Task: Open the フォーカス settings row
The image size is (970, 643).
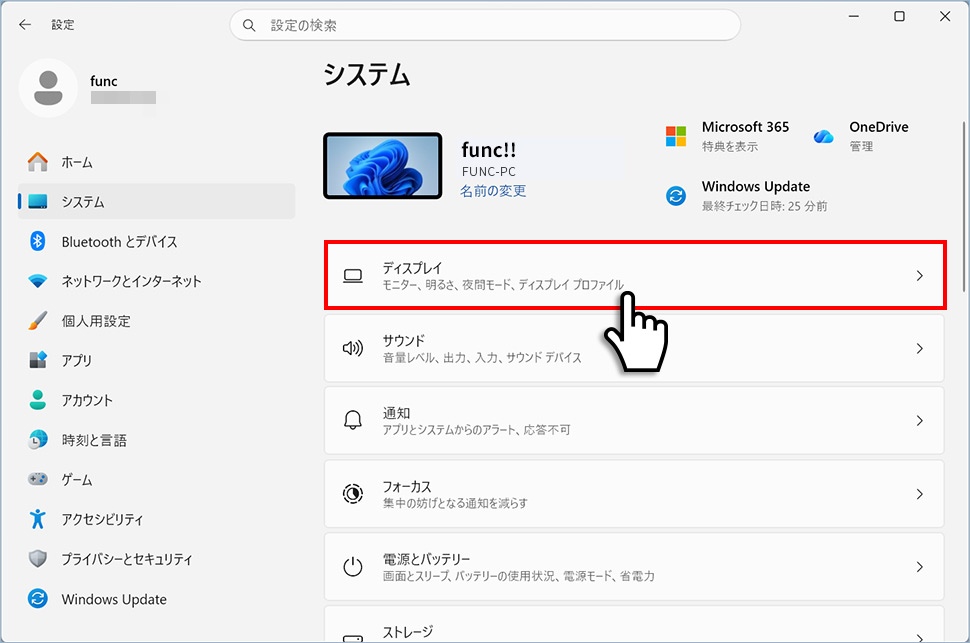Action: point(634,493)
